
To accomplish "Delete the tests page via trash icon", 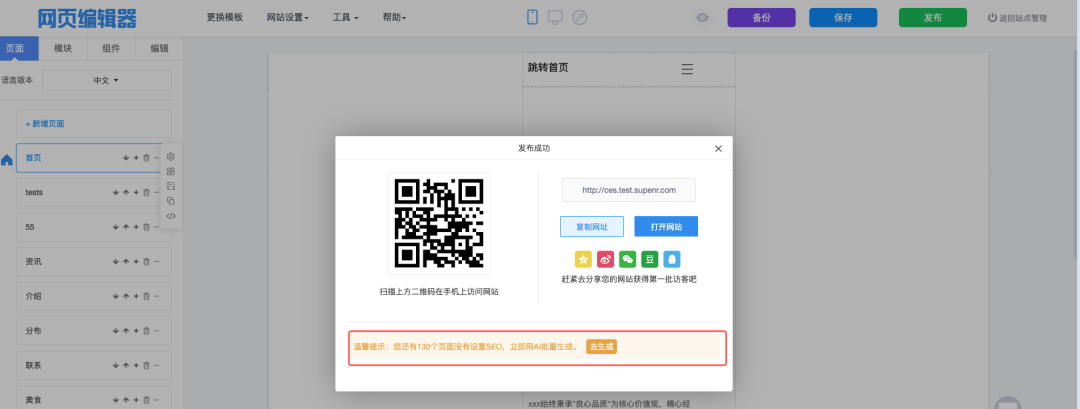I will click(x=146, y=192).
